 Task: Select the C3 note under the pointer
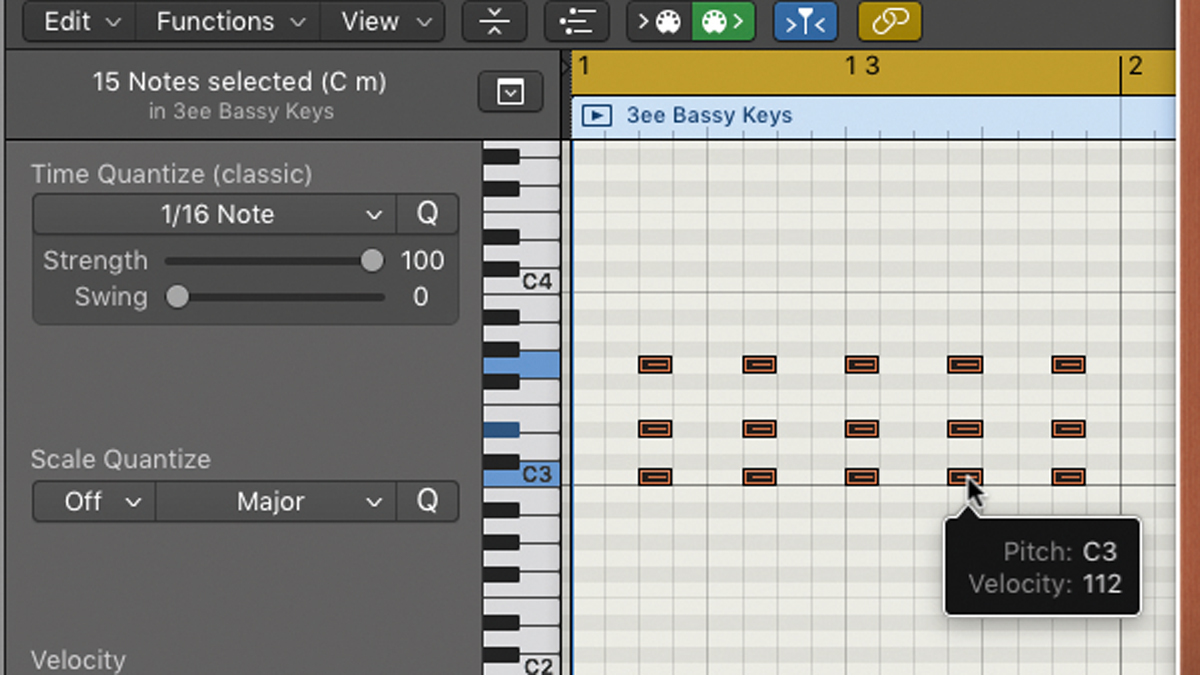[x=965, y=477]
